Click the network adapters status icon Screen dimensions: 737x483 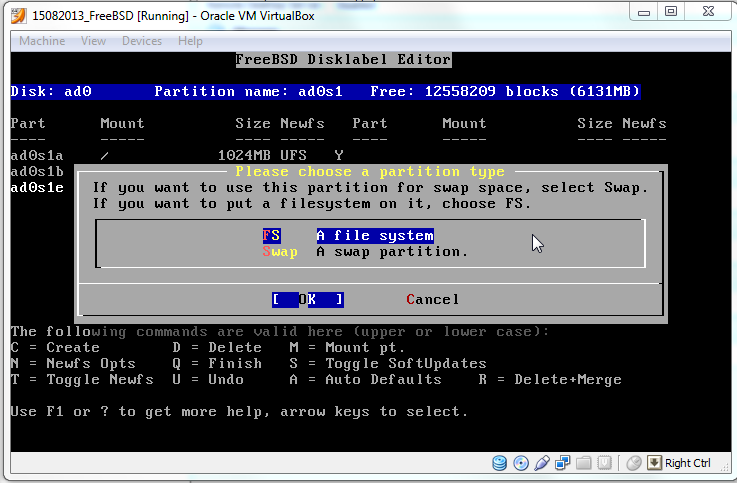pyautogui.click(x=562, y=463)
